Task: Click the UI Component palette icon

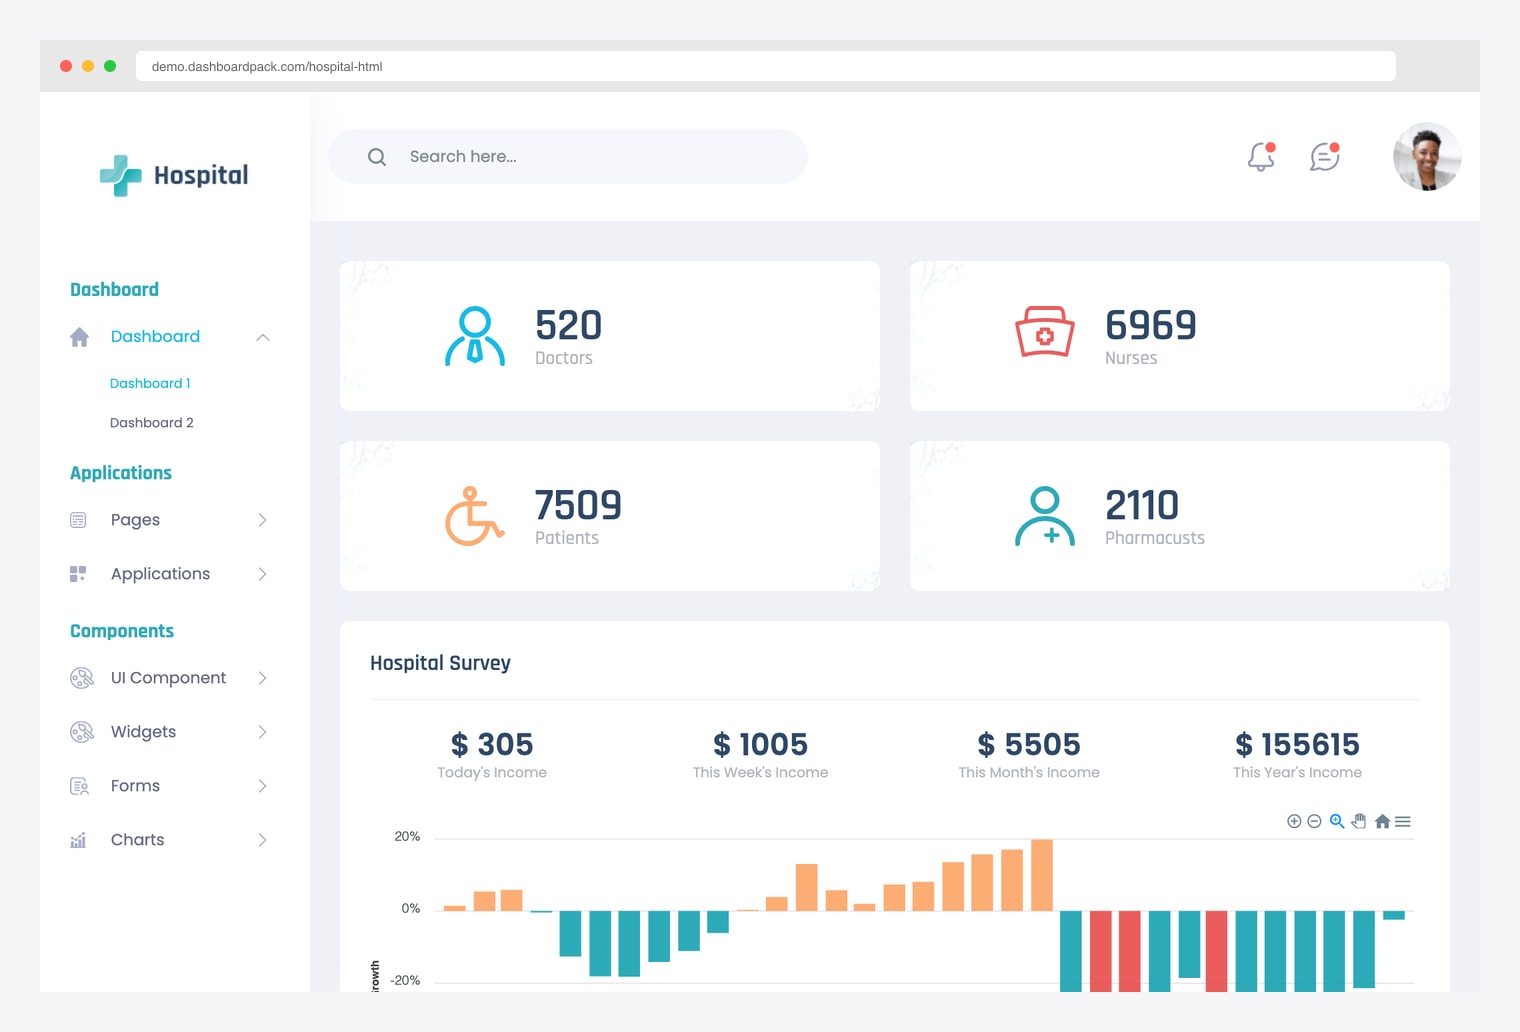Action: (x=82, y=678)
